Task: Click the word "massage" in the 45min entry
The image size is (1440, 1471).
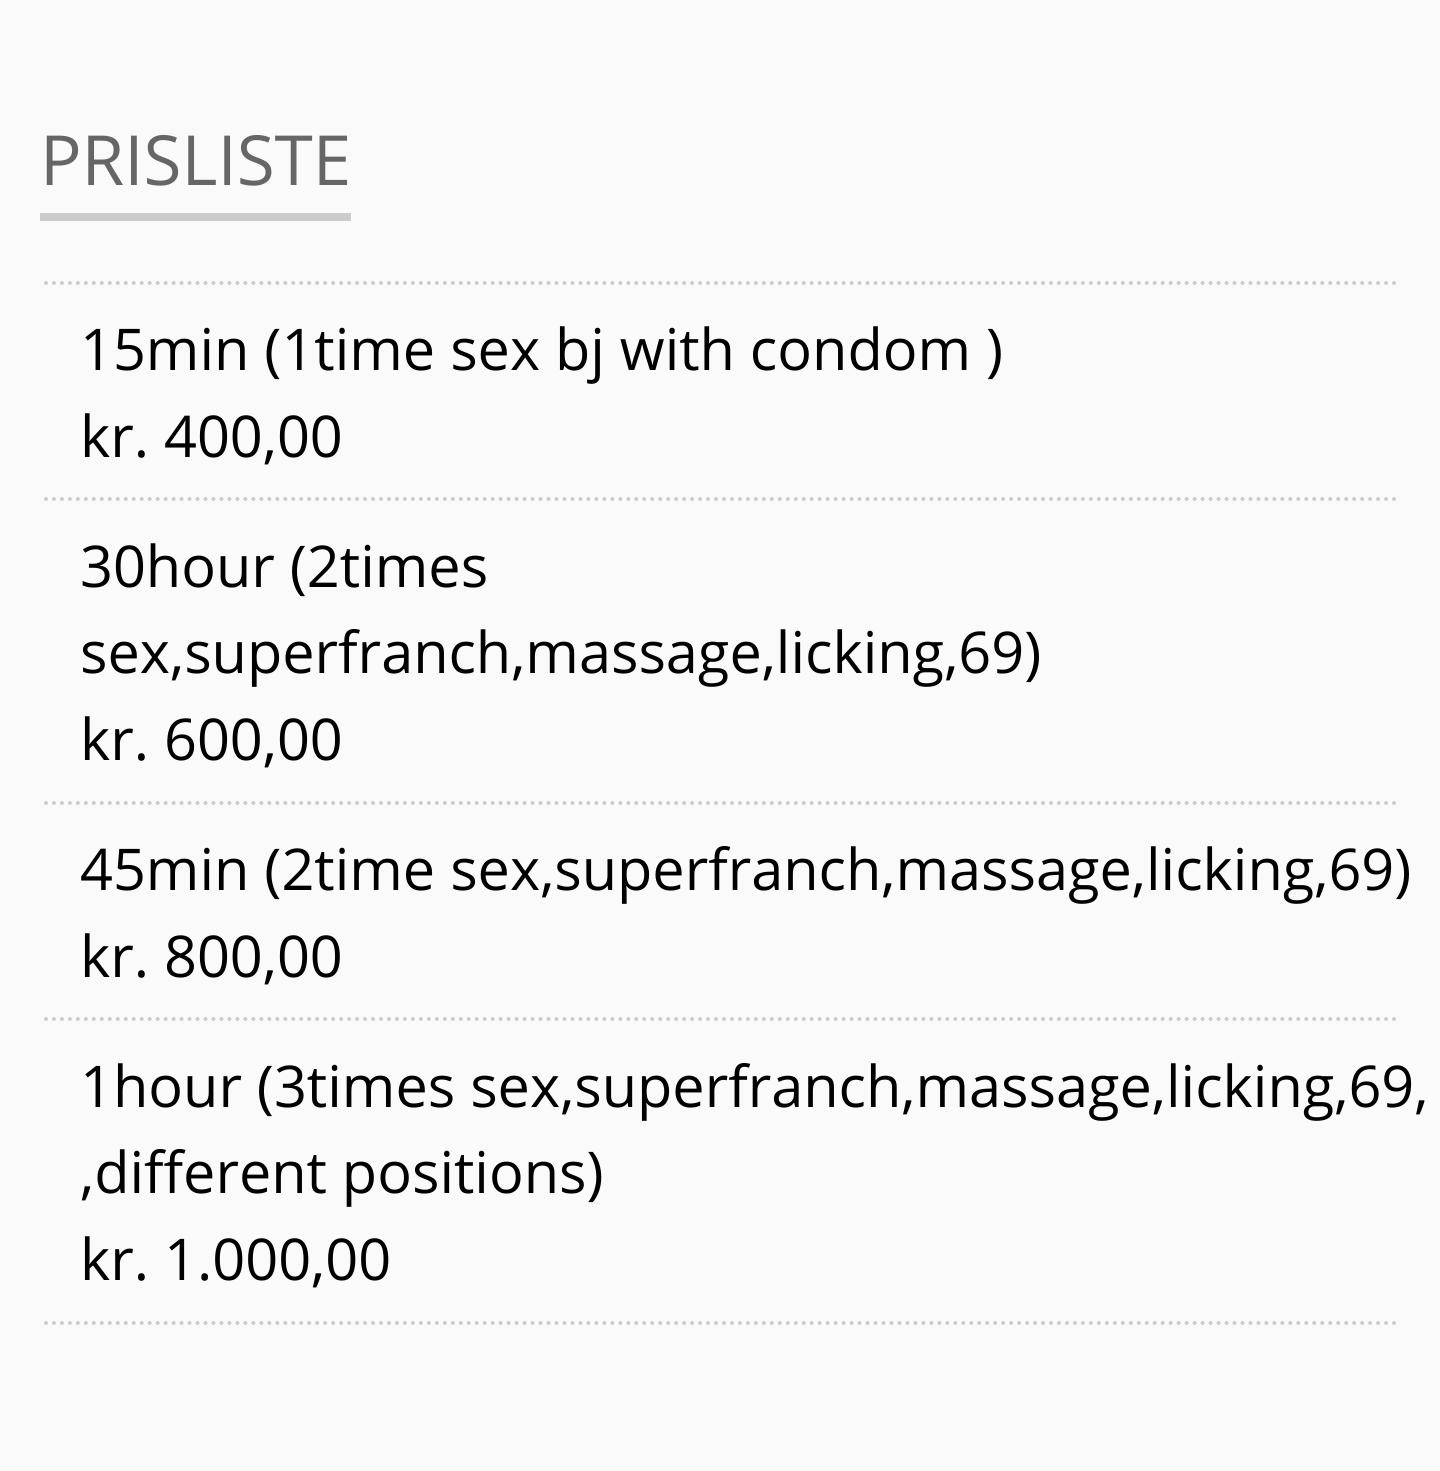Action: click(1013, 870)
